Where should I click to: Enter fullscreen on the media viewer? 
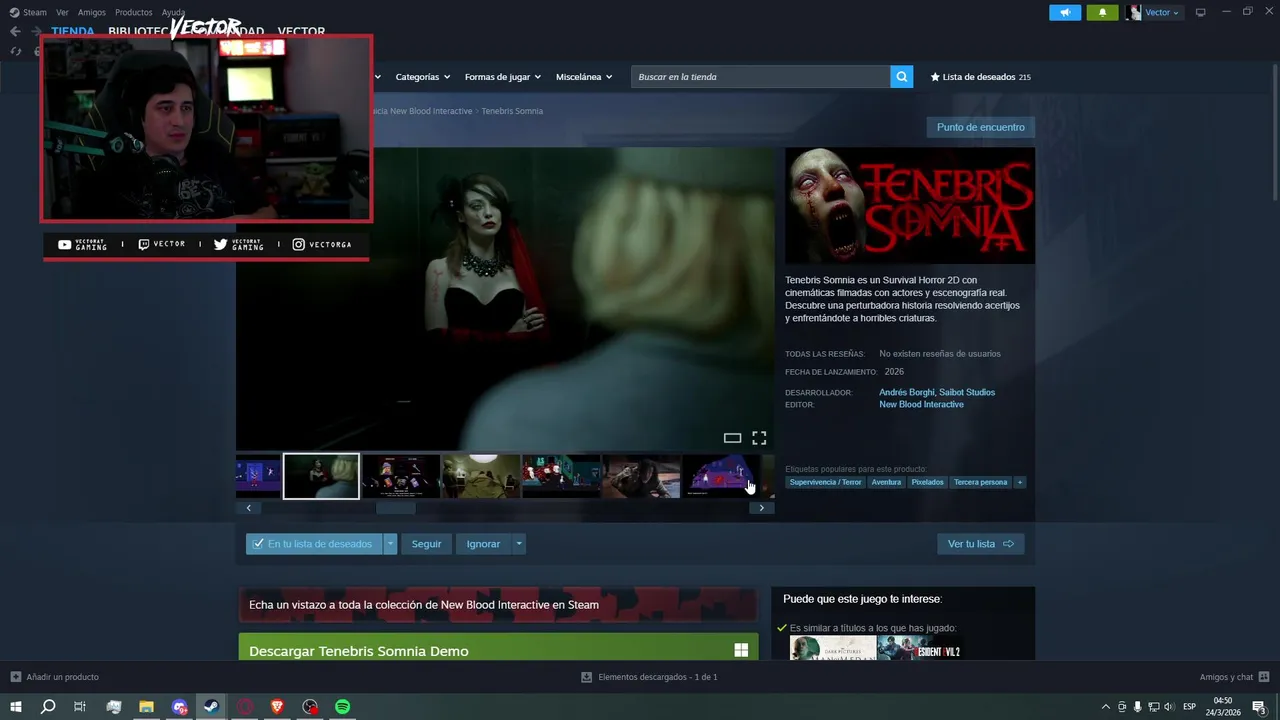759,438
